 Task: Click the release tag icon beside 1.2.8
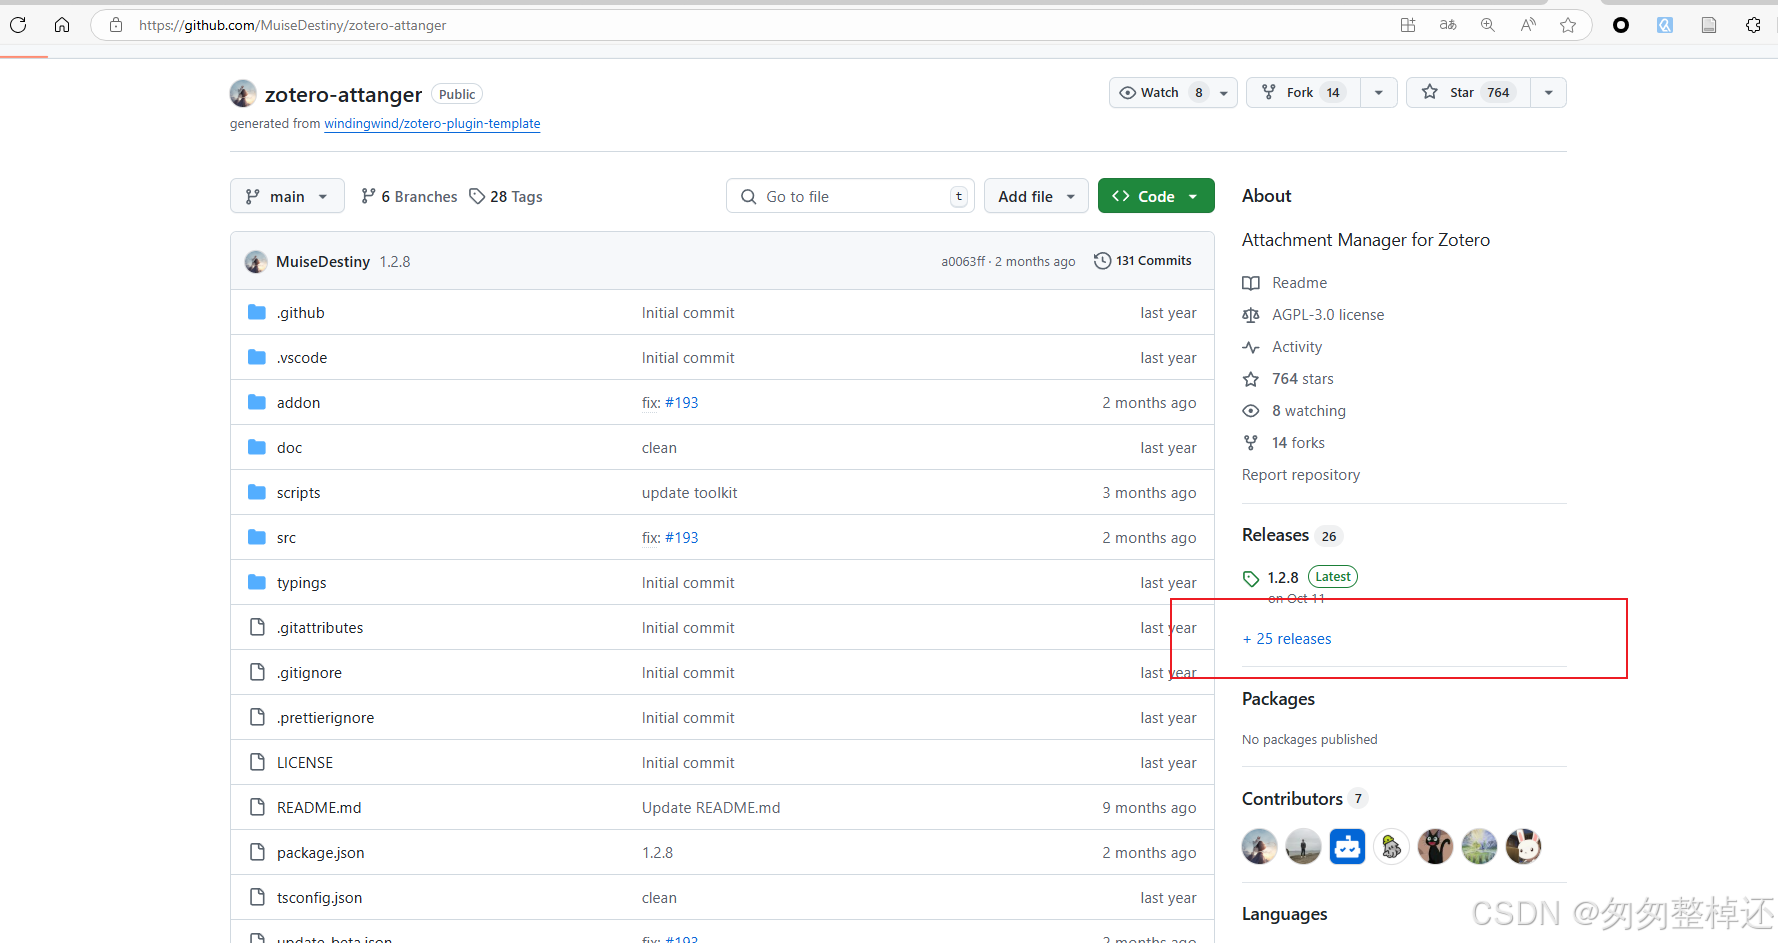tap(1251, 578)
